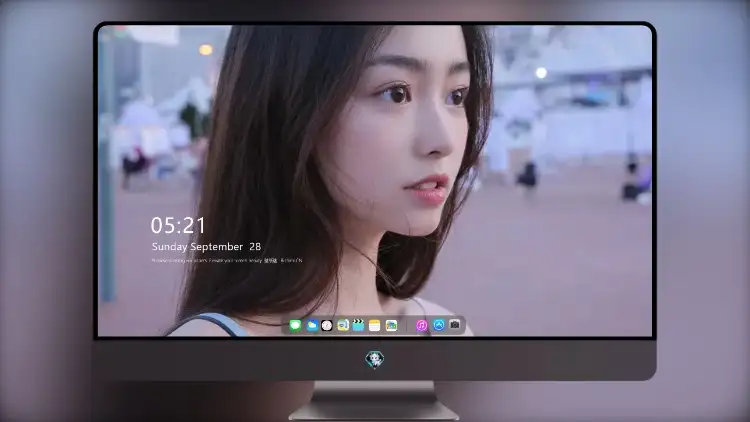Click the mascot logo on monitor chin
The width and height of the screenshot is (750, 422).
(x=375, y=359)
